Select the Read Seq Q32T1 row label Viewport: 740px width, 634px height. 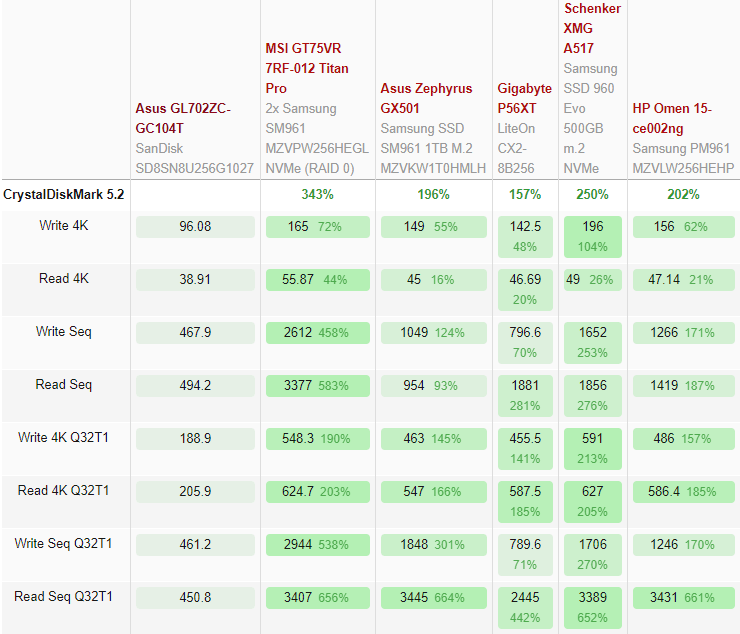(x=64, y=596)
